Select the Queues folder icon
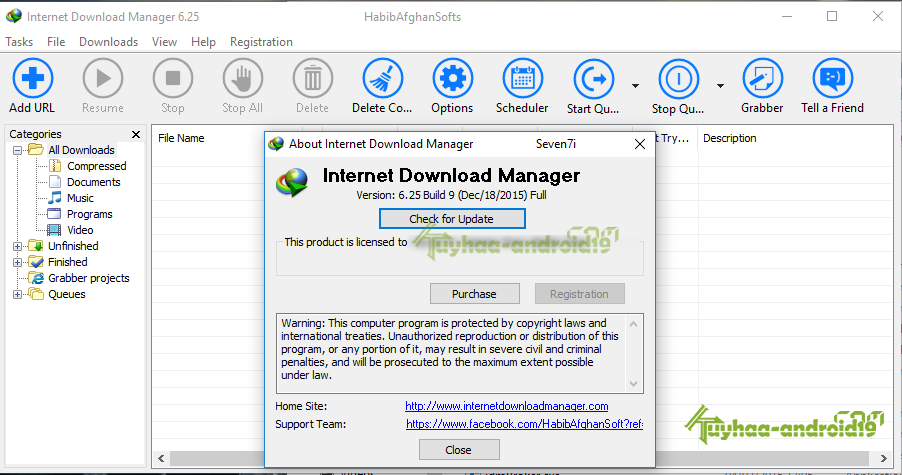Screen dimensions: 902x475 click(x=36, y=294)
